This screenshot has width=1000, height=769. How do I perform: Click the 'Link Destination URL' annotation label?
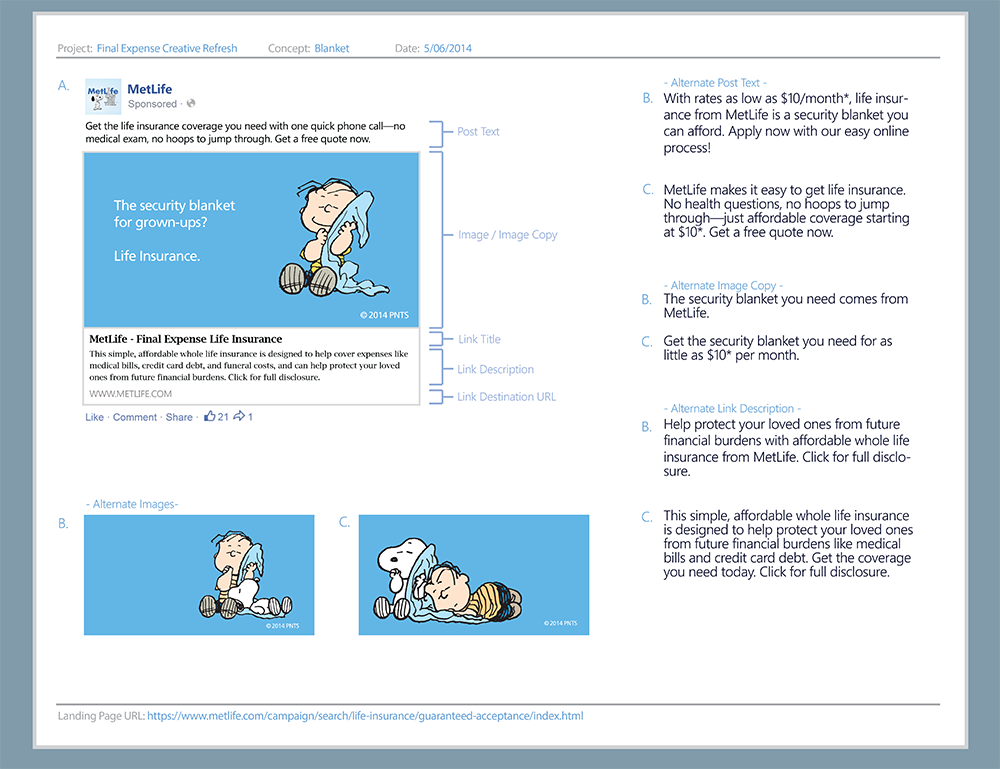click(506, 397)
